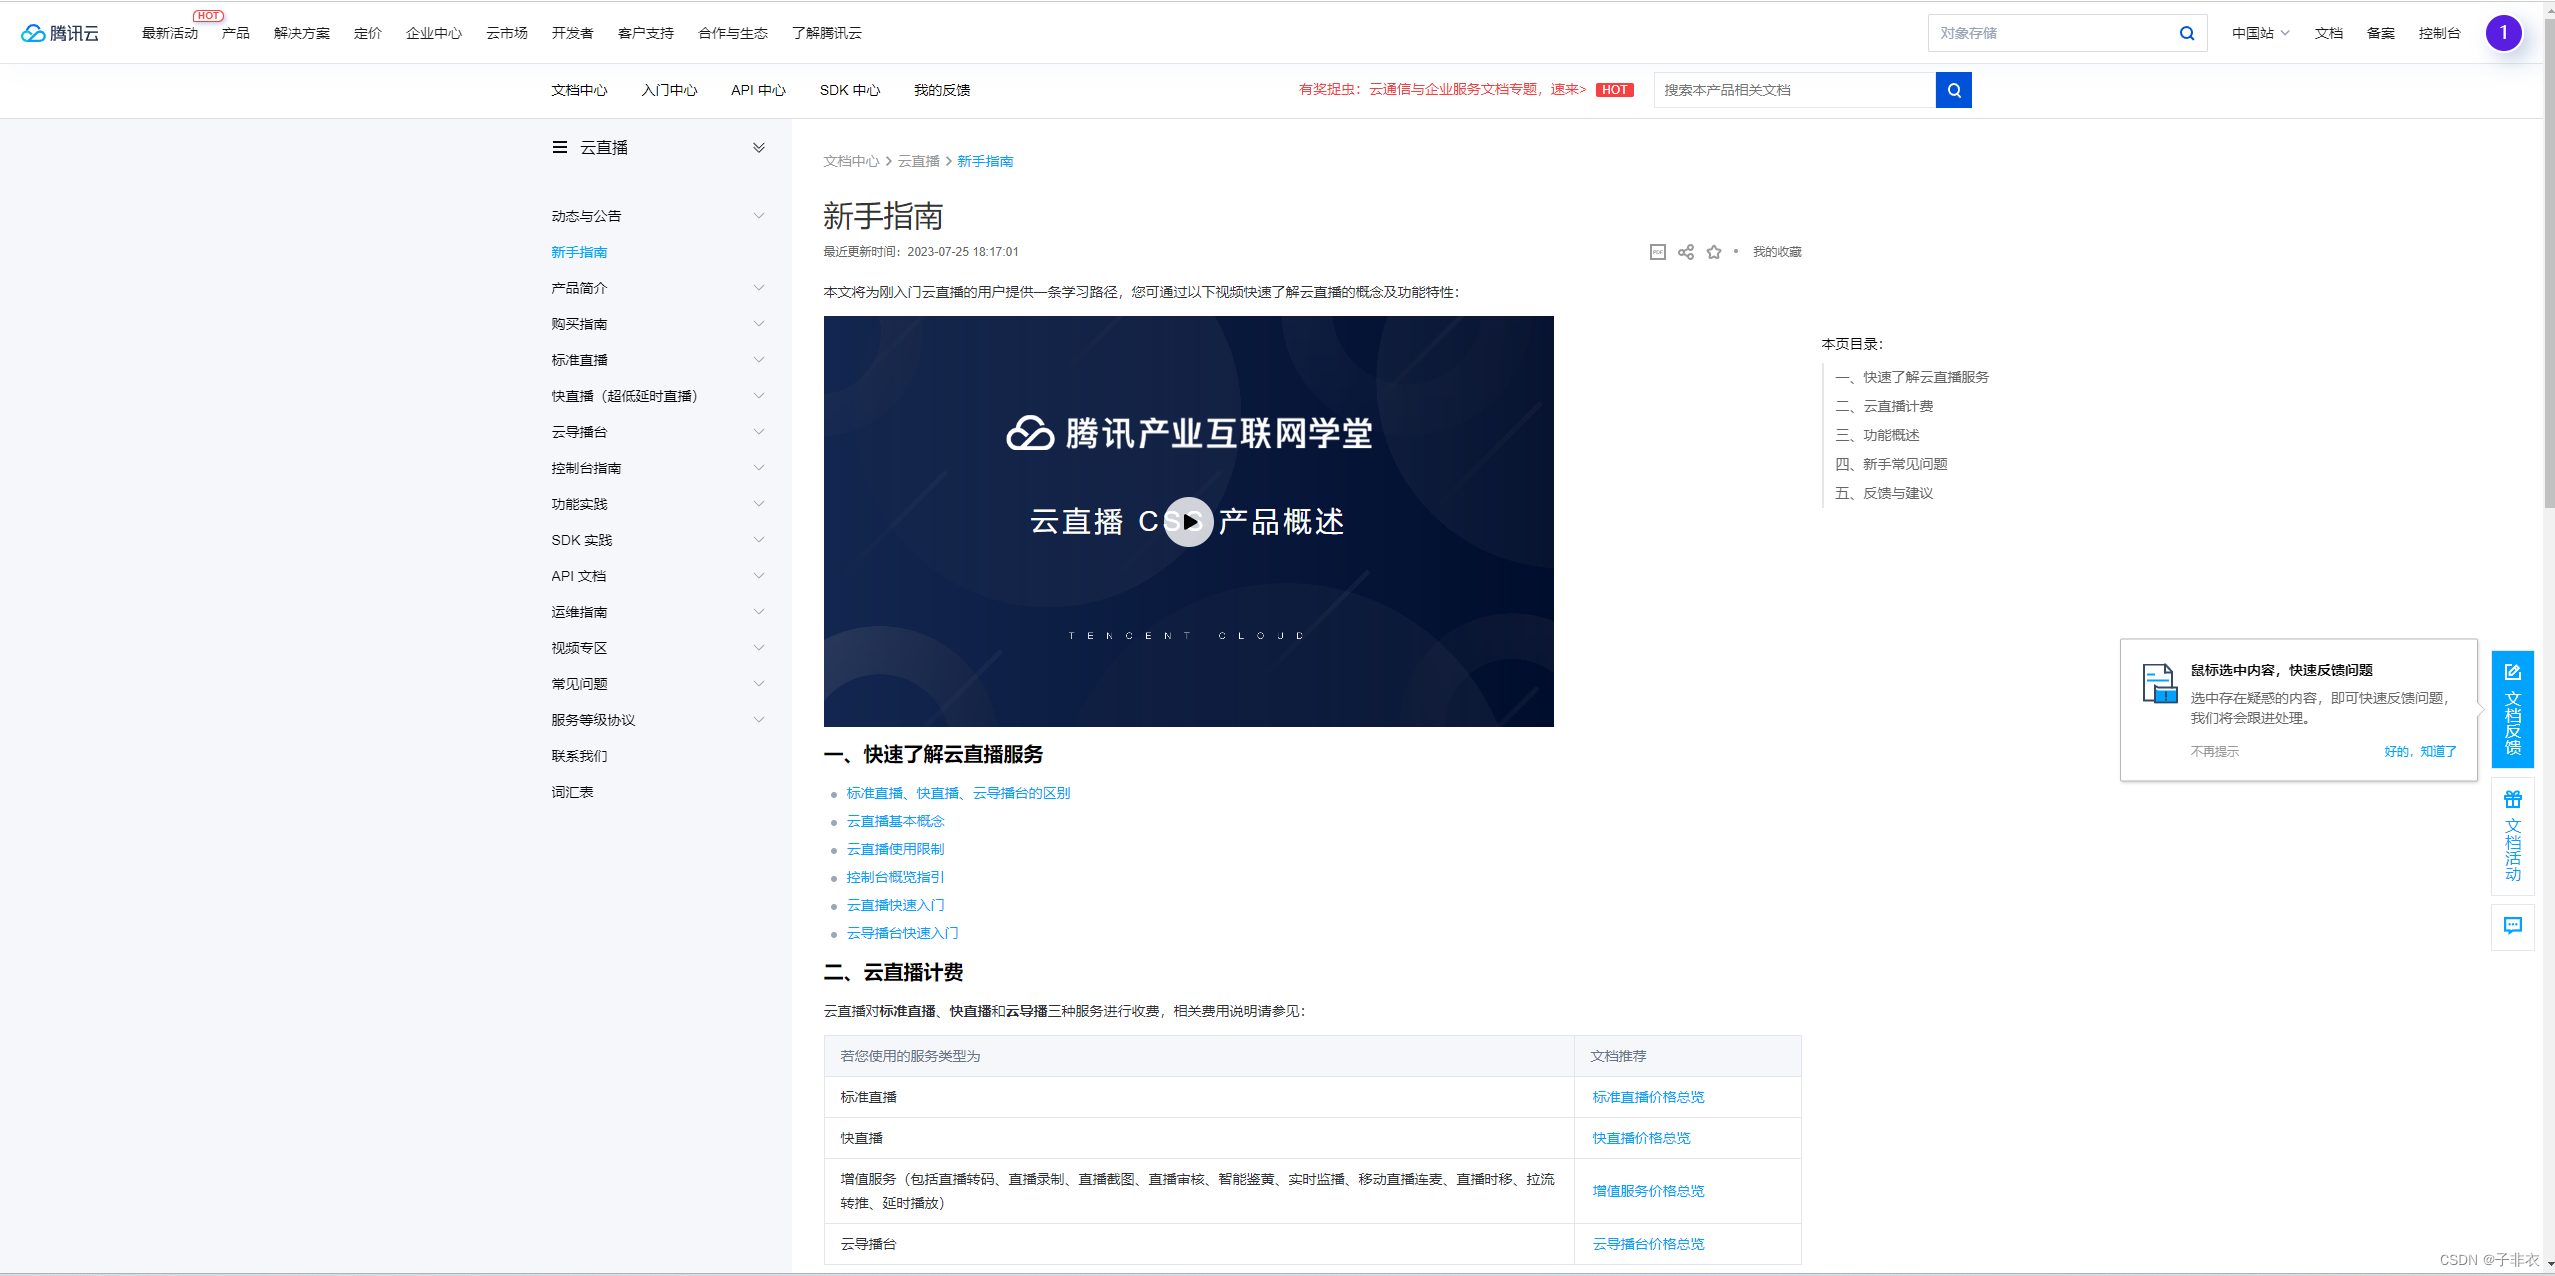
Task: Switch to the API 中心 tab
Action: [x=758, y=90]
